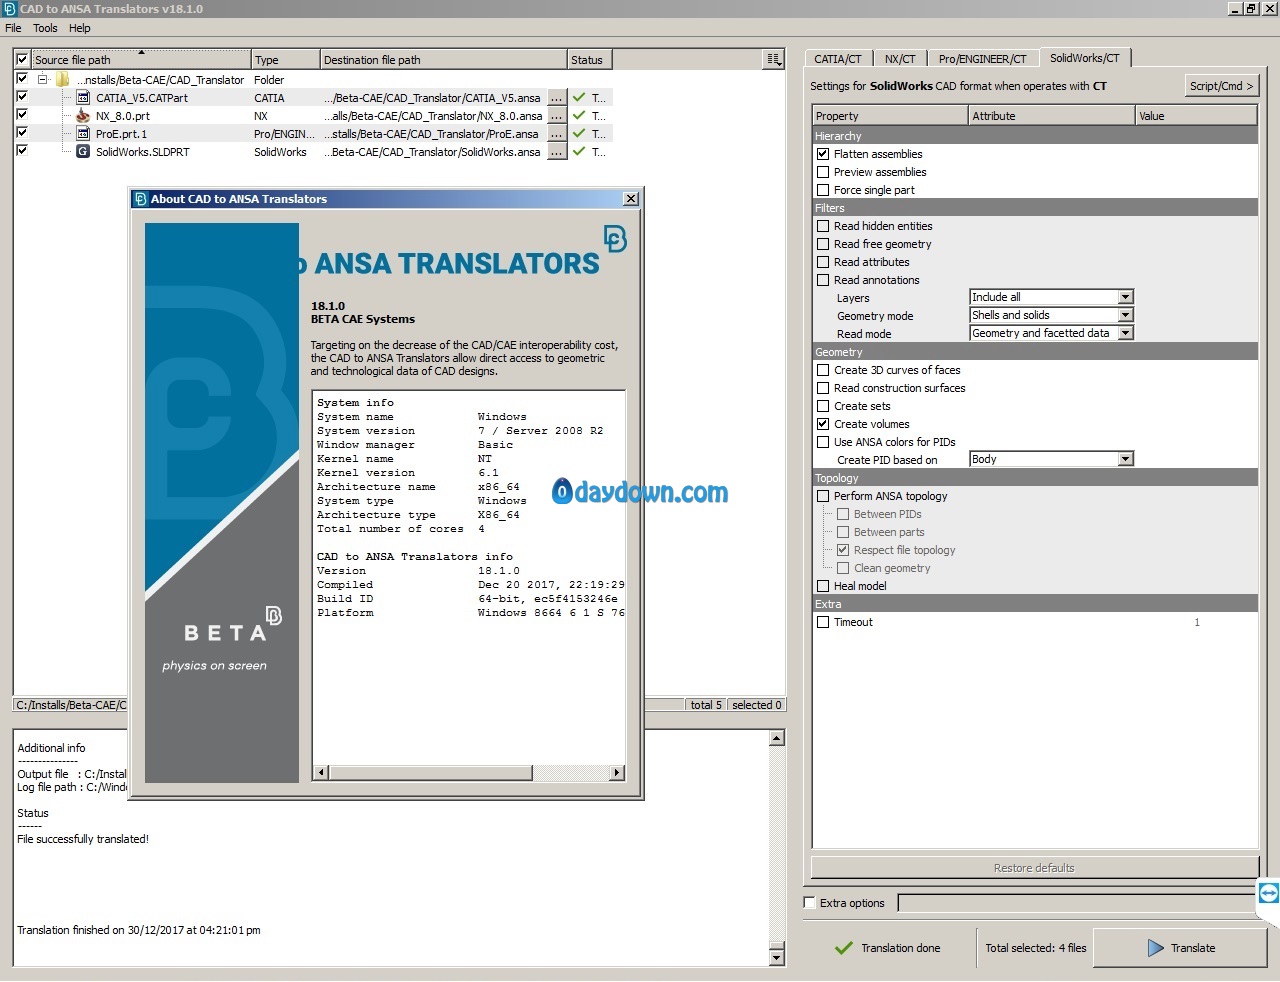Browse destination path for ProE.ansa
The image size is (1280, 982).
tap(557, 134)
